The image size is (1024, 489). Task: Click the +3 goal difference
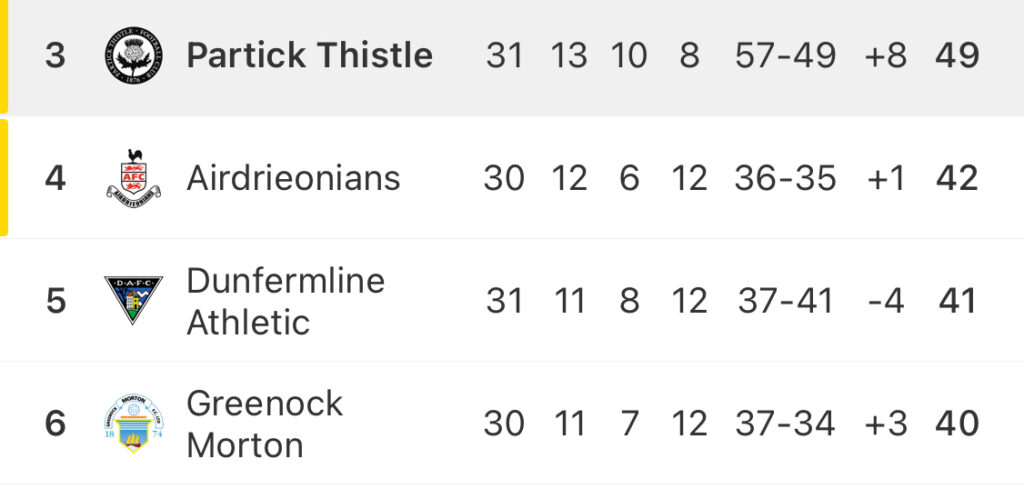[x=886, y=423]
